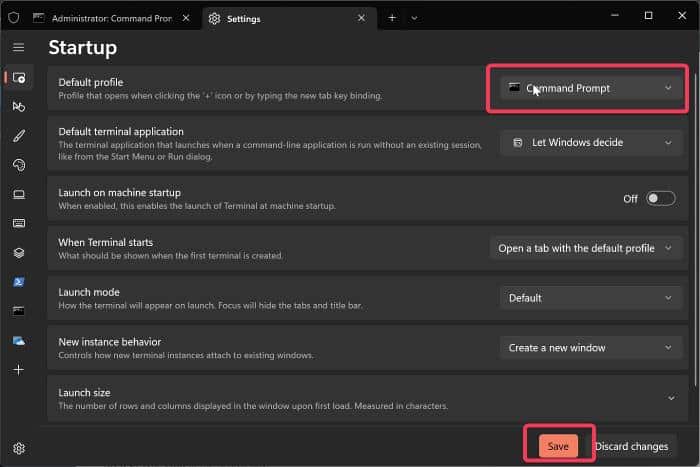Click the settings page vertical scrollbar

[696, 228]
